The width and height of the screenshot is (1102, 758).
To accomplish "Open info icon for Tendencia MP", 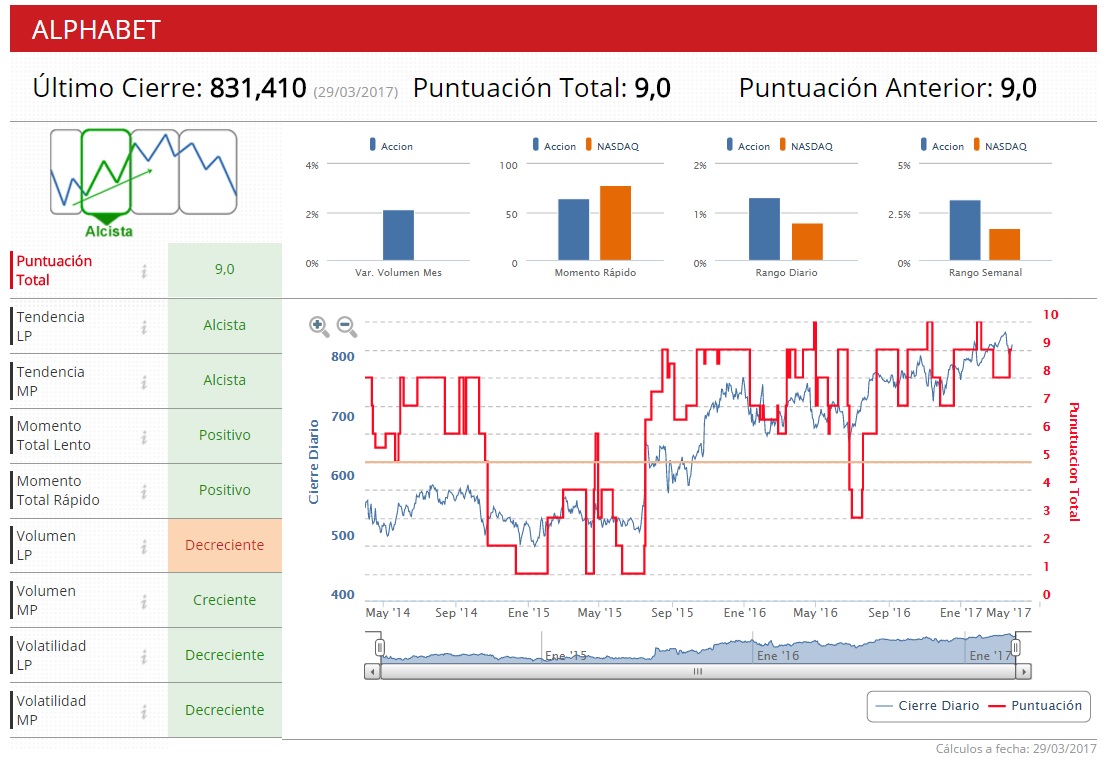I will [x=144, y=381].
